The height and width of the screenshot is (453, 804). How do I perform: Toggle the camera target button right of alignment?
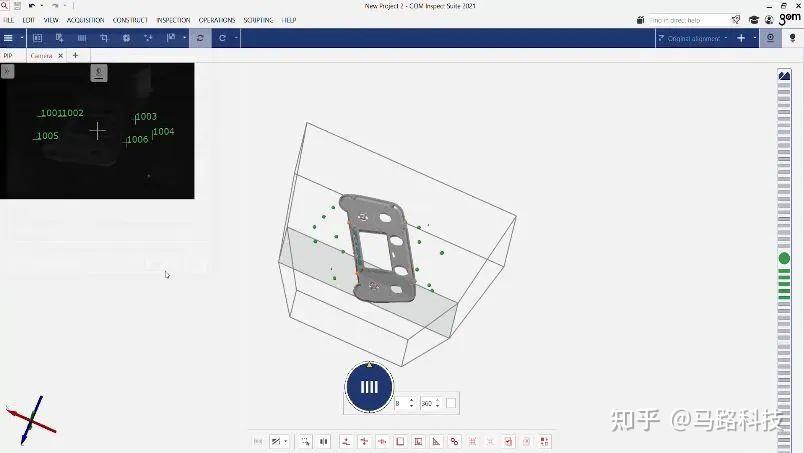(771, 38)
